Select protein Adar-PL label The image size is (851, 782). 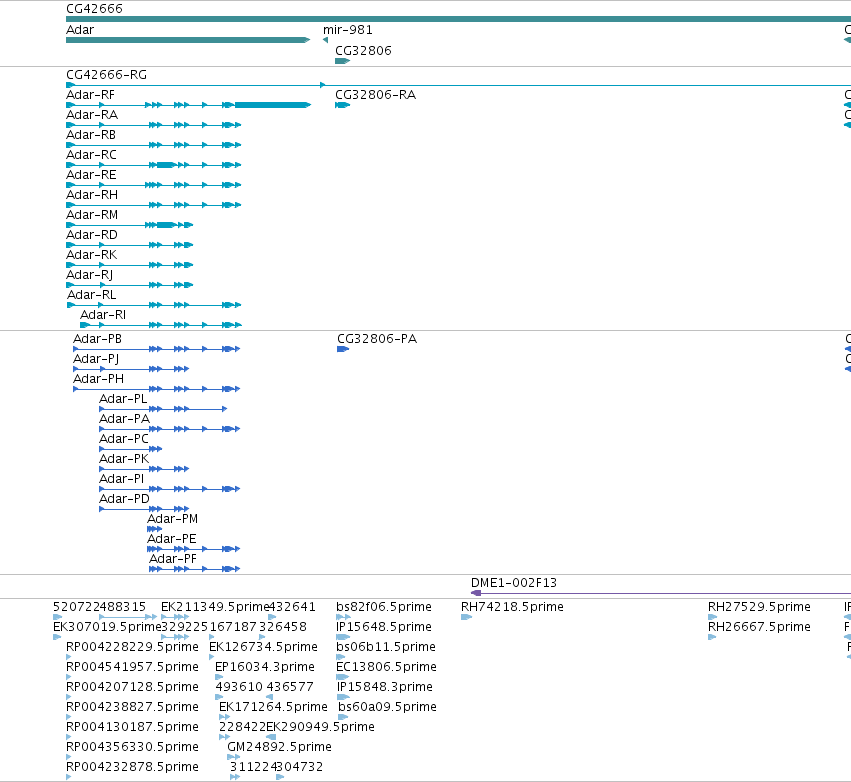(x=123, y=399)
